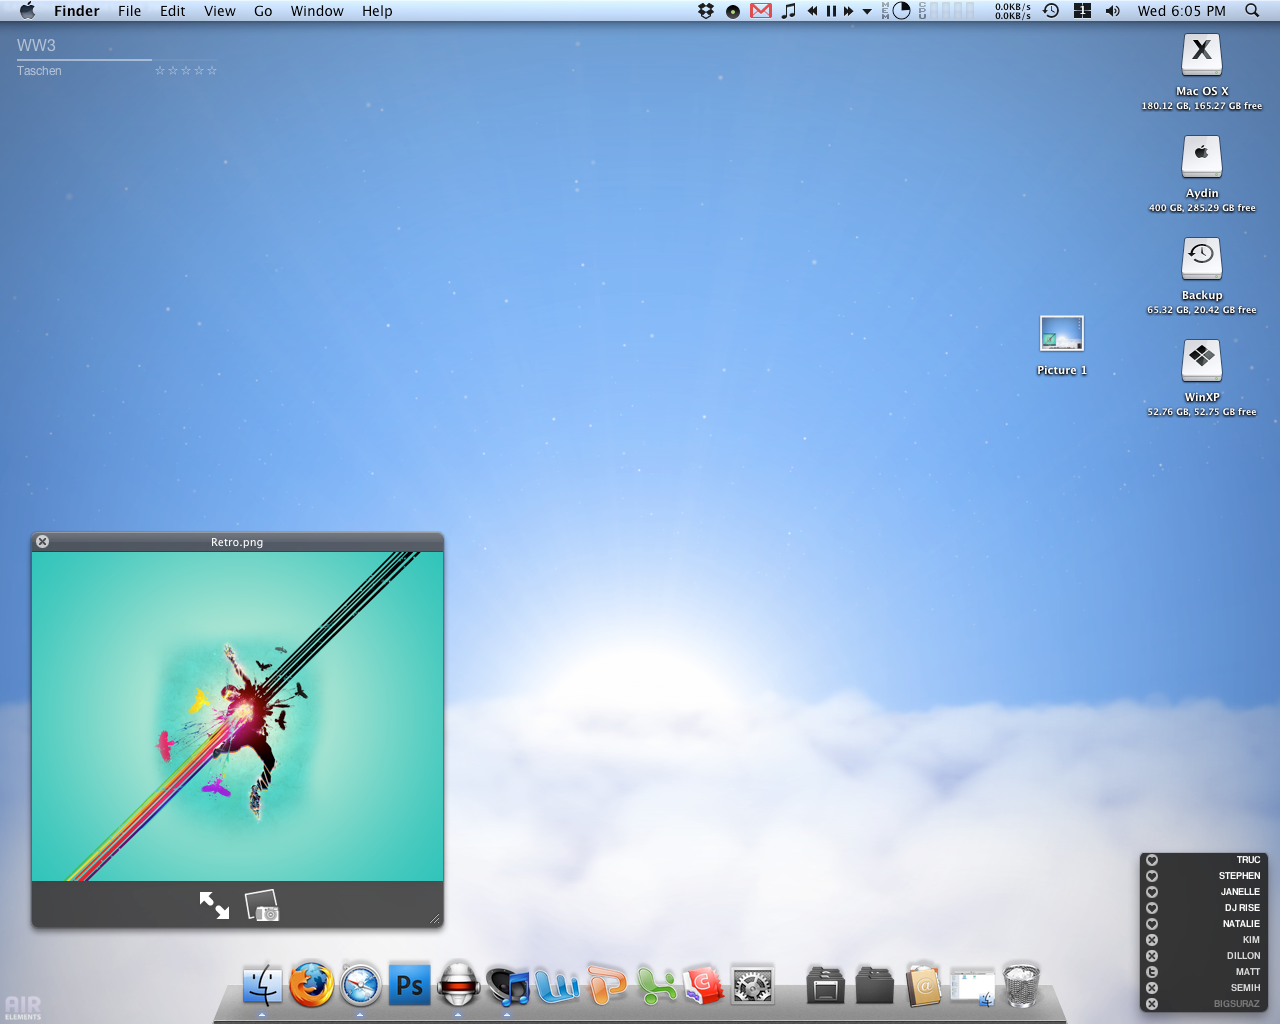The image size is (1280, 1024).
Task: Open the WinXP Boot Camp drive
Action: click(x=1202, y=361)
